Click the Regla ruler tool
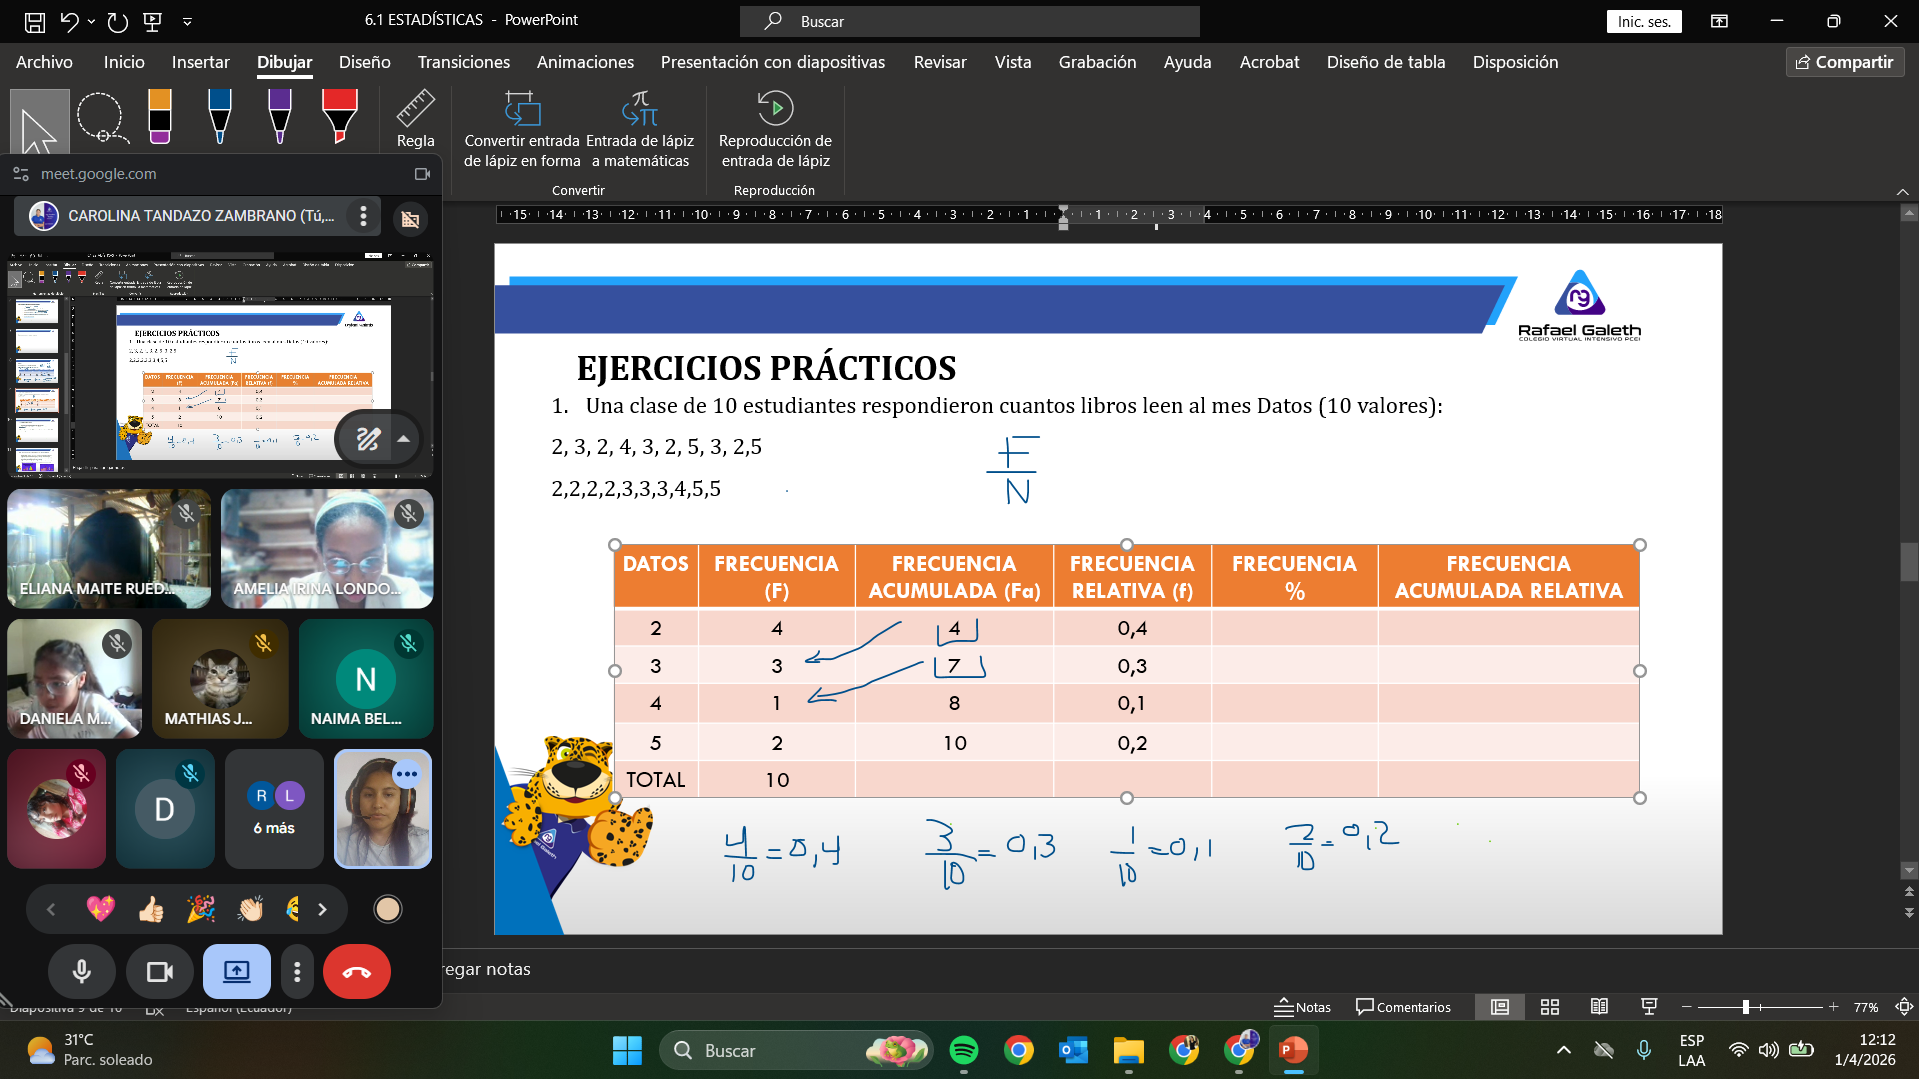The width and height of the screenshot is (1919, 1079). pyautogui.click(x=415, y=120)
